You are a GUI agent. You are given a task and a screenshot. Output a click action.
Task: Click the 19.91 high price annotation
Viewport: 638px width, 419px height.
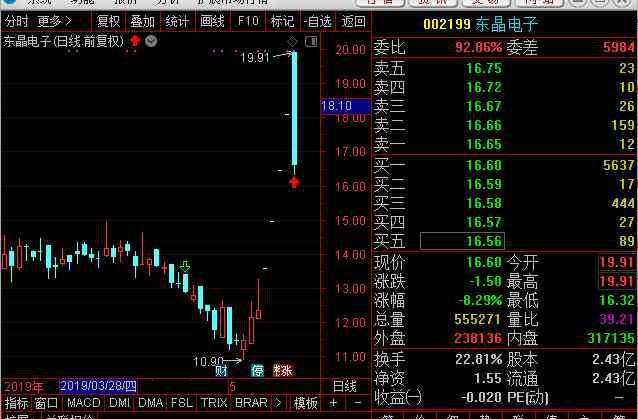click(x=255, y=57)
